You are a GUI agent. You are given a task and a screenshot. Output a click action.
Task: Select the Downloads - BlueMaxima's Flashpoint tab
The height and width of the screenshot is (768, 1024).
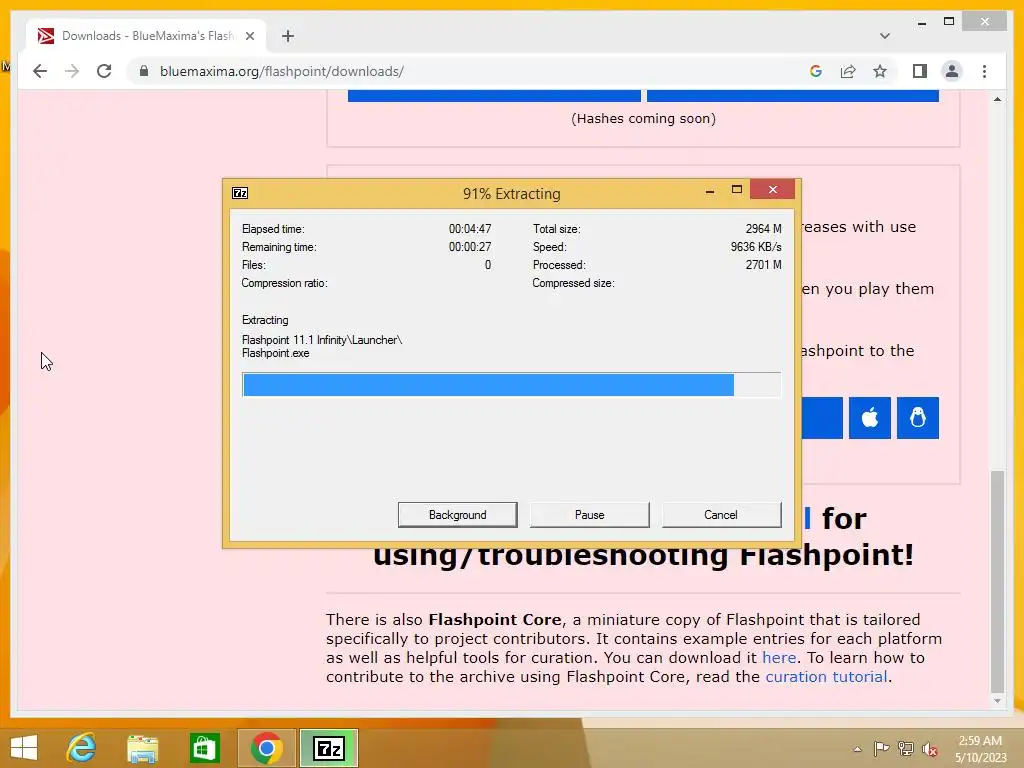[x=145, y=36]
